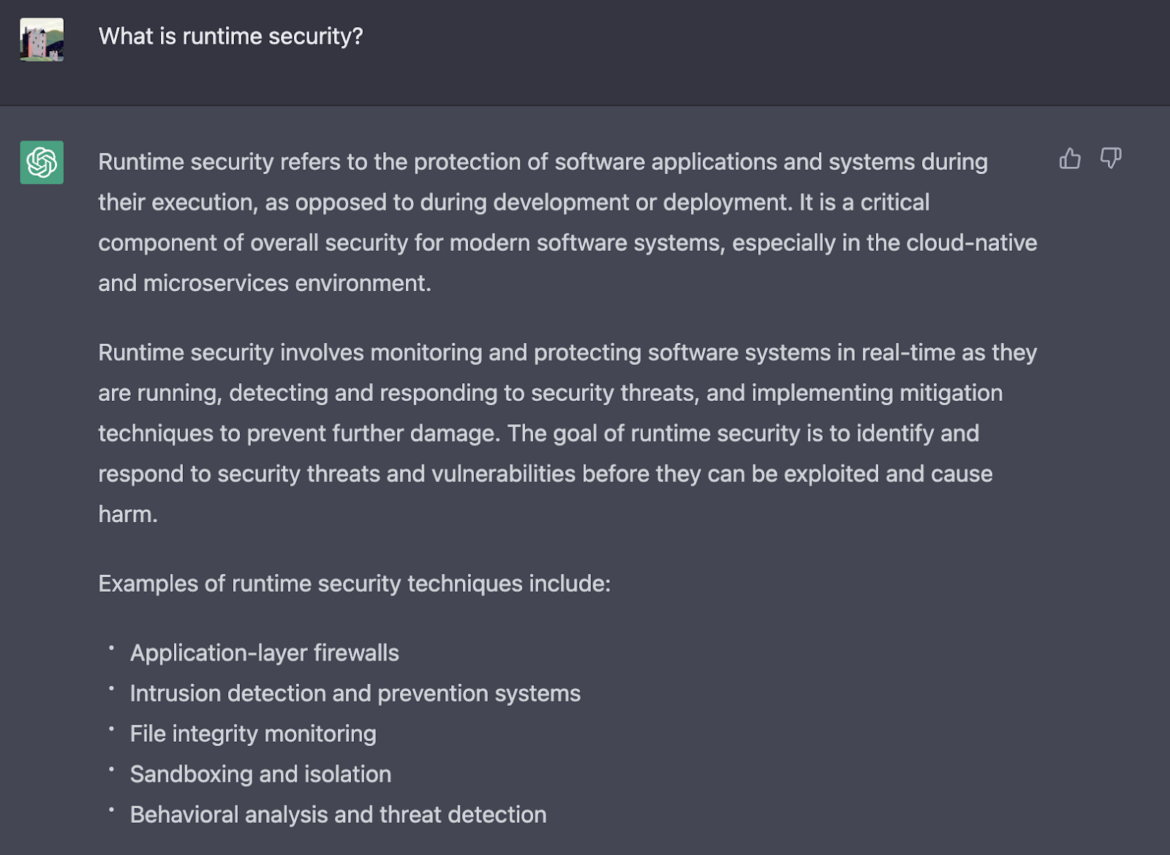
Task: Click the bullet marker beside 'Sandboxing and isolation'
Action: [113, 771]
